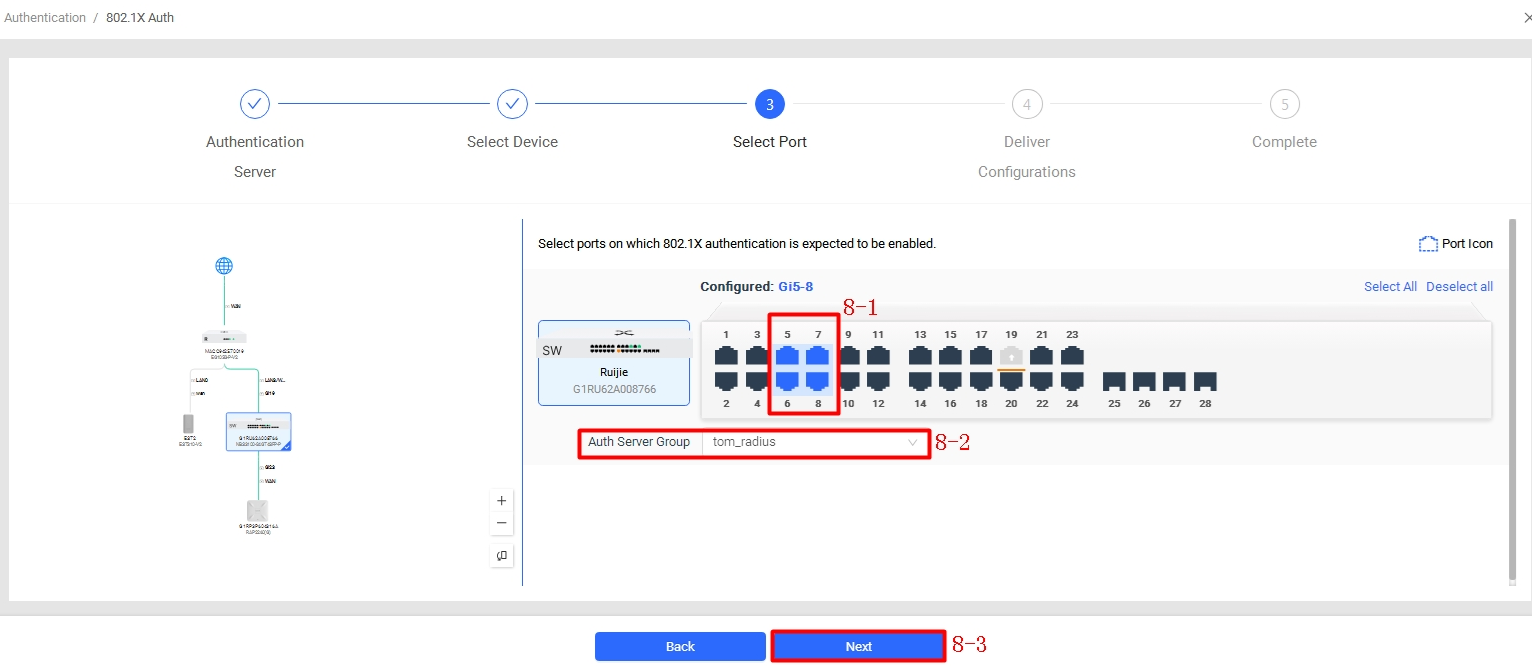Open the Auth Server Group dropdown
The width and height of the screenshot is (1532, 666).
[814, 442]
